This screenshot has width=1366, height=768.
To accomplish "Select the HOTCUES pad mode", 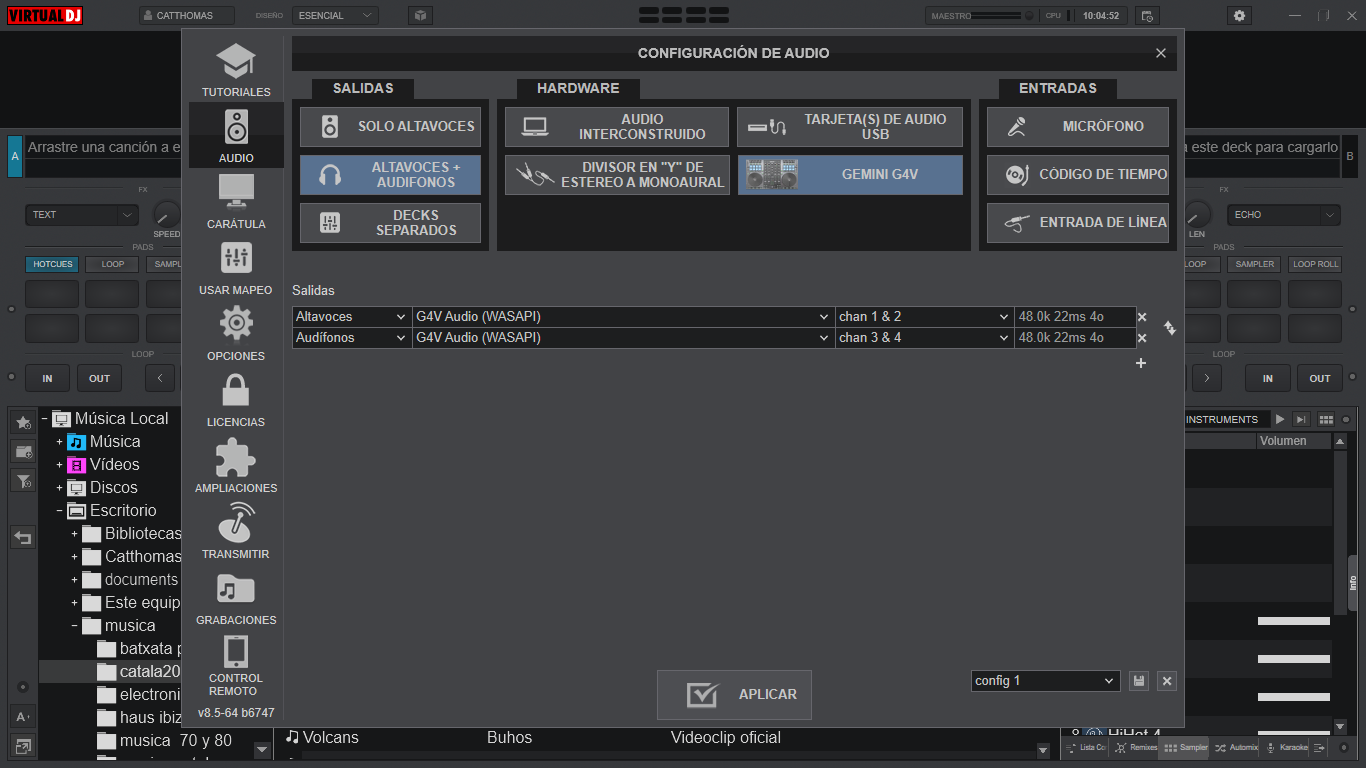I will [x=52, y=264].
